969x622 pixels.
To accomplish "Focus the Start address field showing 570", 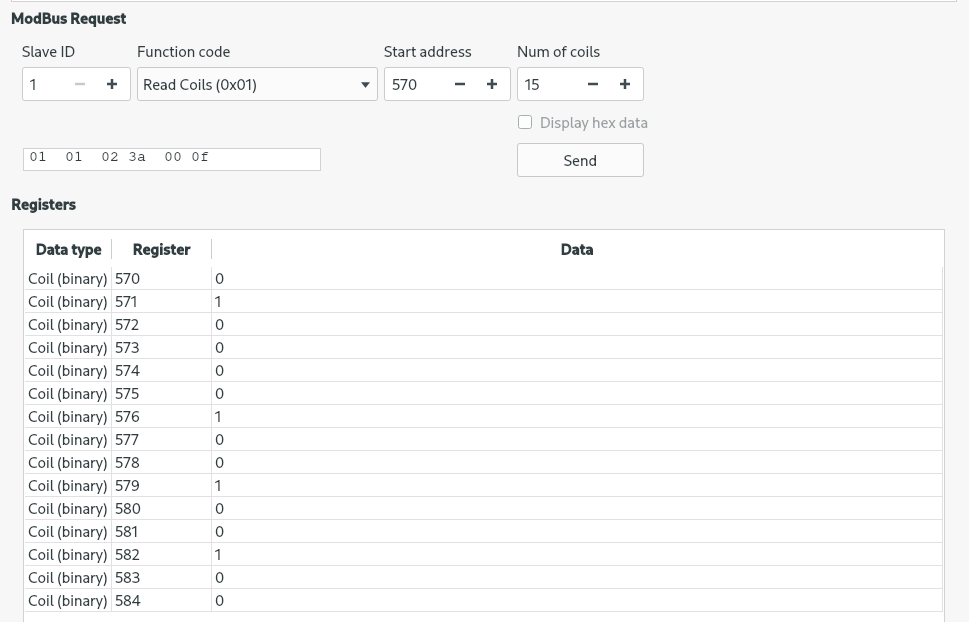I will click(x=414, y=85).
